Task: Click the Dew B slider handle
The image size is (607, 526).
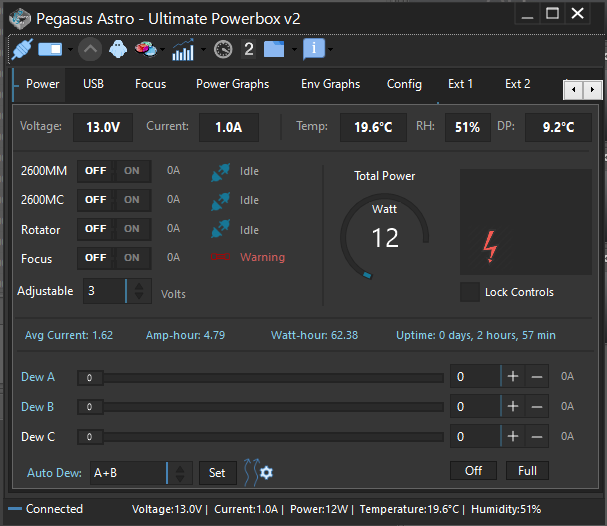Action: 90,407
